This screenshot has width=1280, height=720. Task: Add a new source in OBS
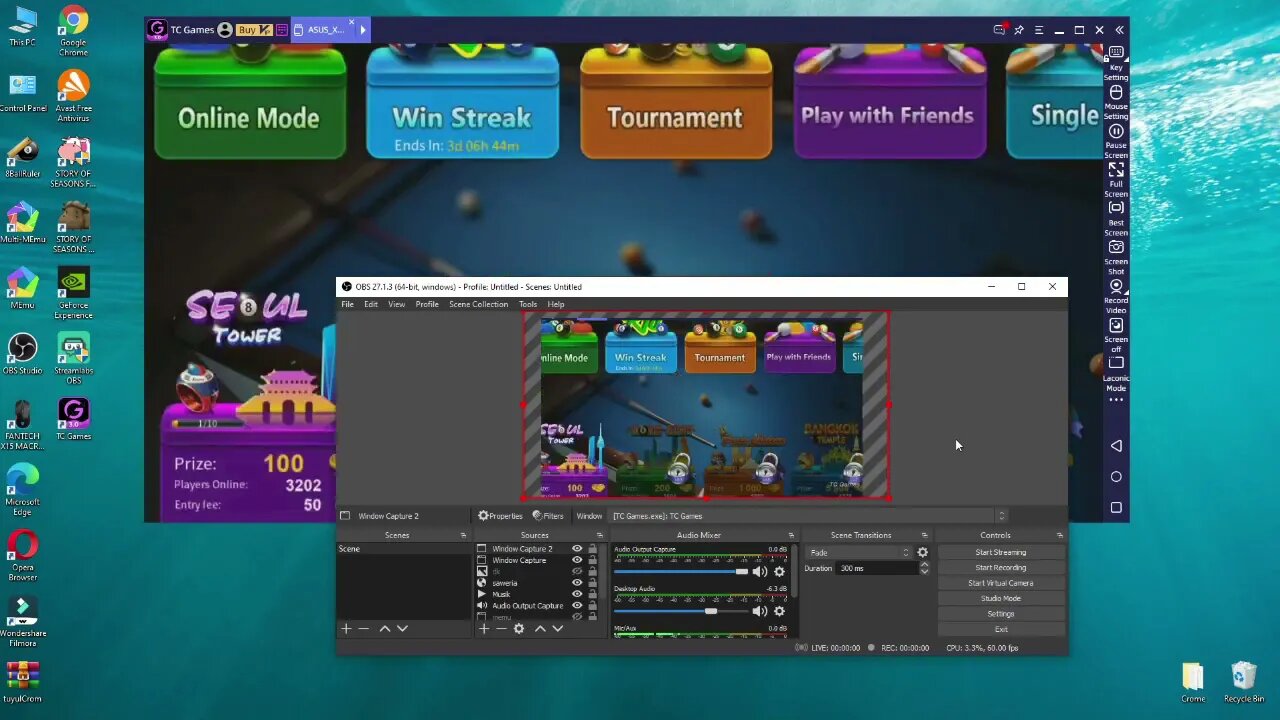tap(483, 629)
